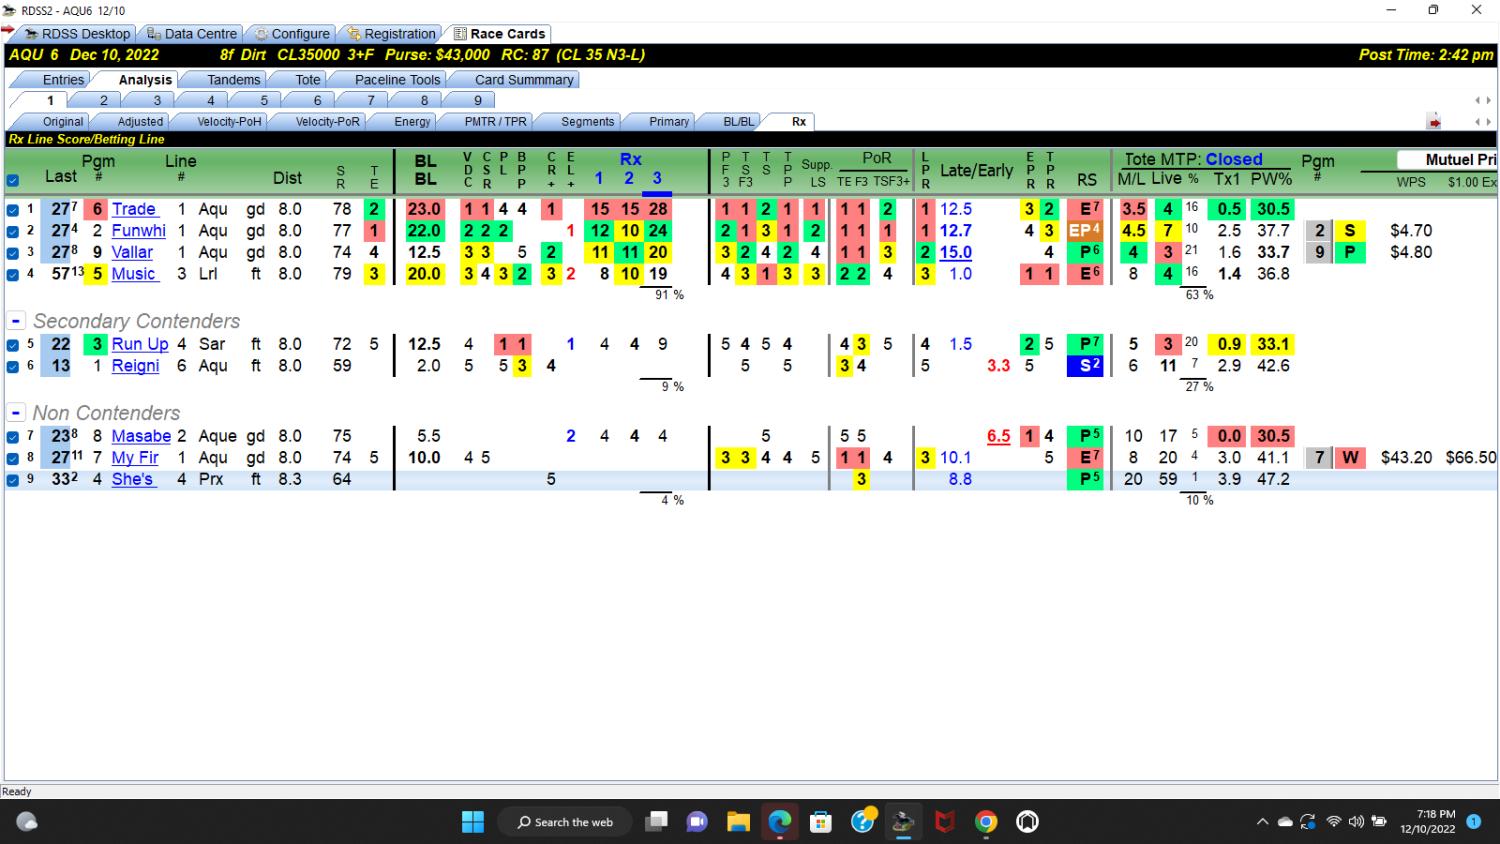The height and width of the screenshot is (844, 1500).
Task: Uncheck the checkbox for row 9 She's
Action: point(13,480)
